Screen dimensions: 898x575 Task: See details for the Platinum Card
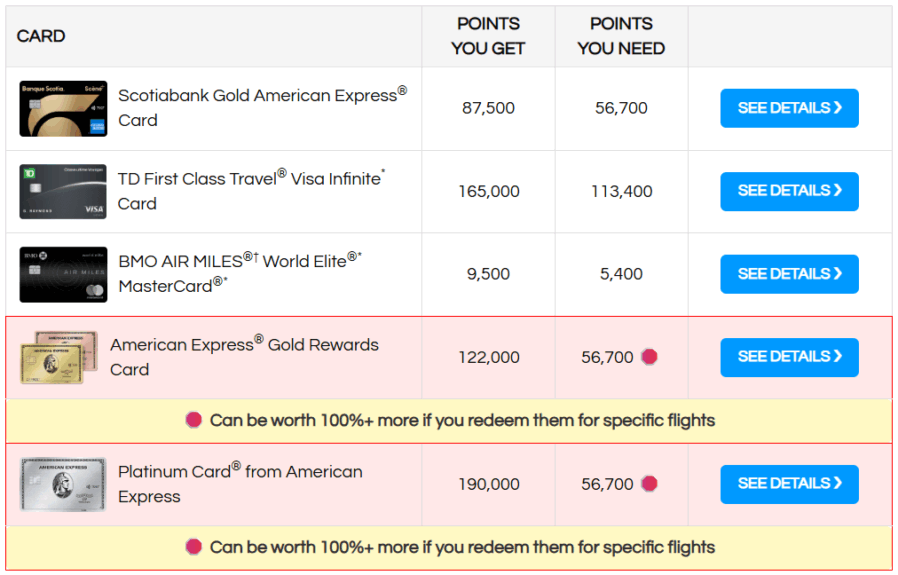(x=789, y=484)
